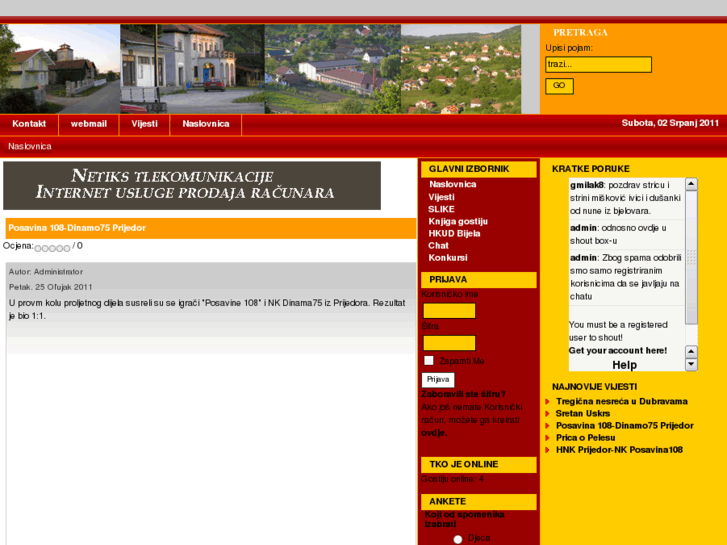Image resolution: width=727 pixels, height=545 pixels.
Task: Click the Šifra password field
Action: click(449, 343)
